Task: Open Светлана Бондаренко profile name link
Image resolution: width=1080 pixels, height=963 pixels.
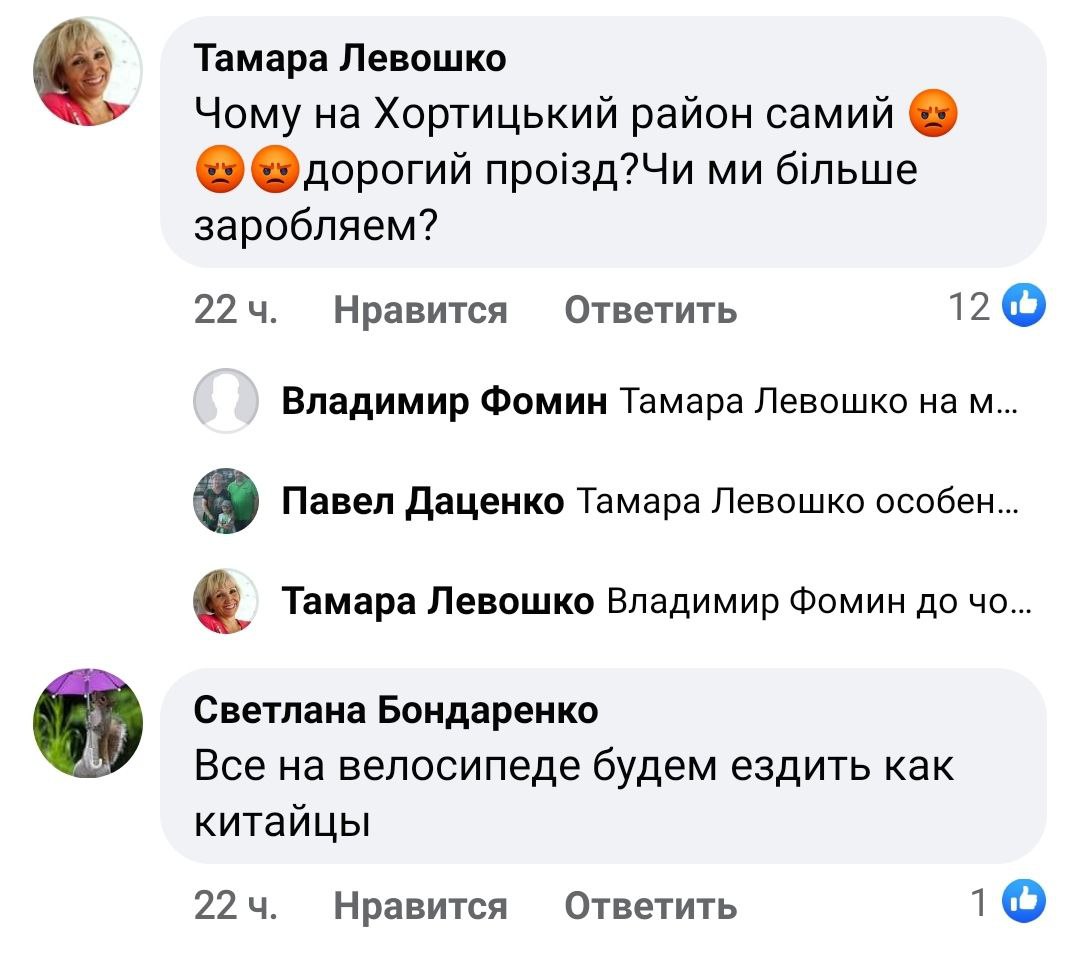Action: pyautogui.click(x=395, y=710)
